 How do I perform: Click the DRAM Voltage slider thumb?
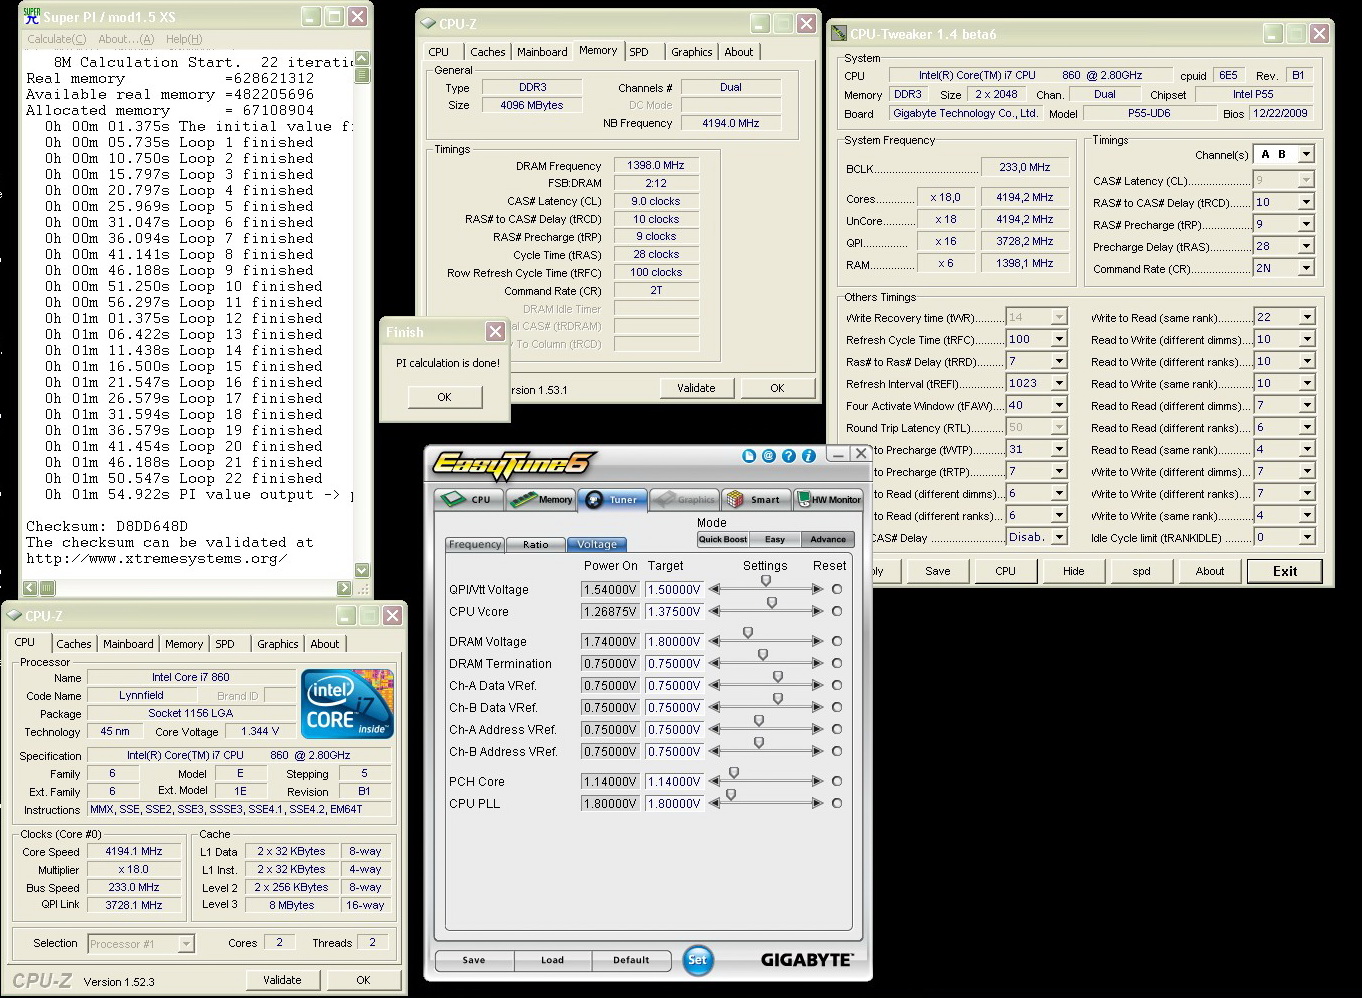point(748,633)
